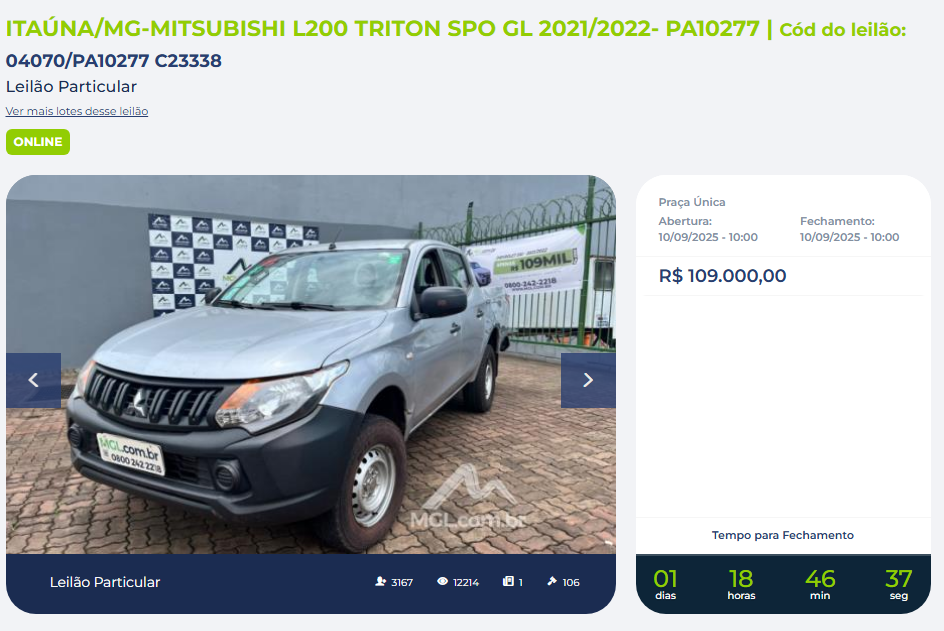944x631 pixels.
Task: Click the R$ 109.000,00 price value
Action: (722, 276)
